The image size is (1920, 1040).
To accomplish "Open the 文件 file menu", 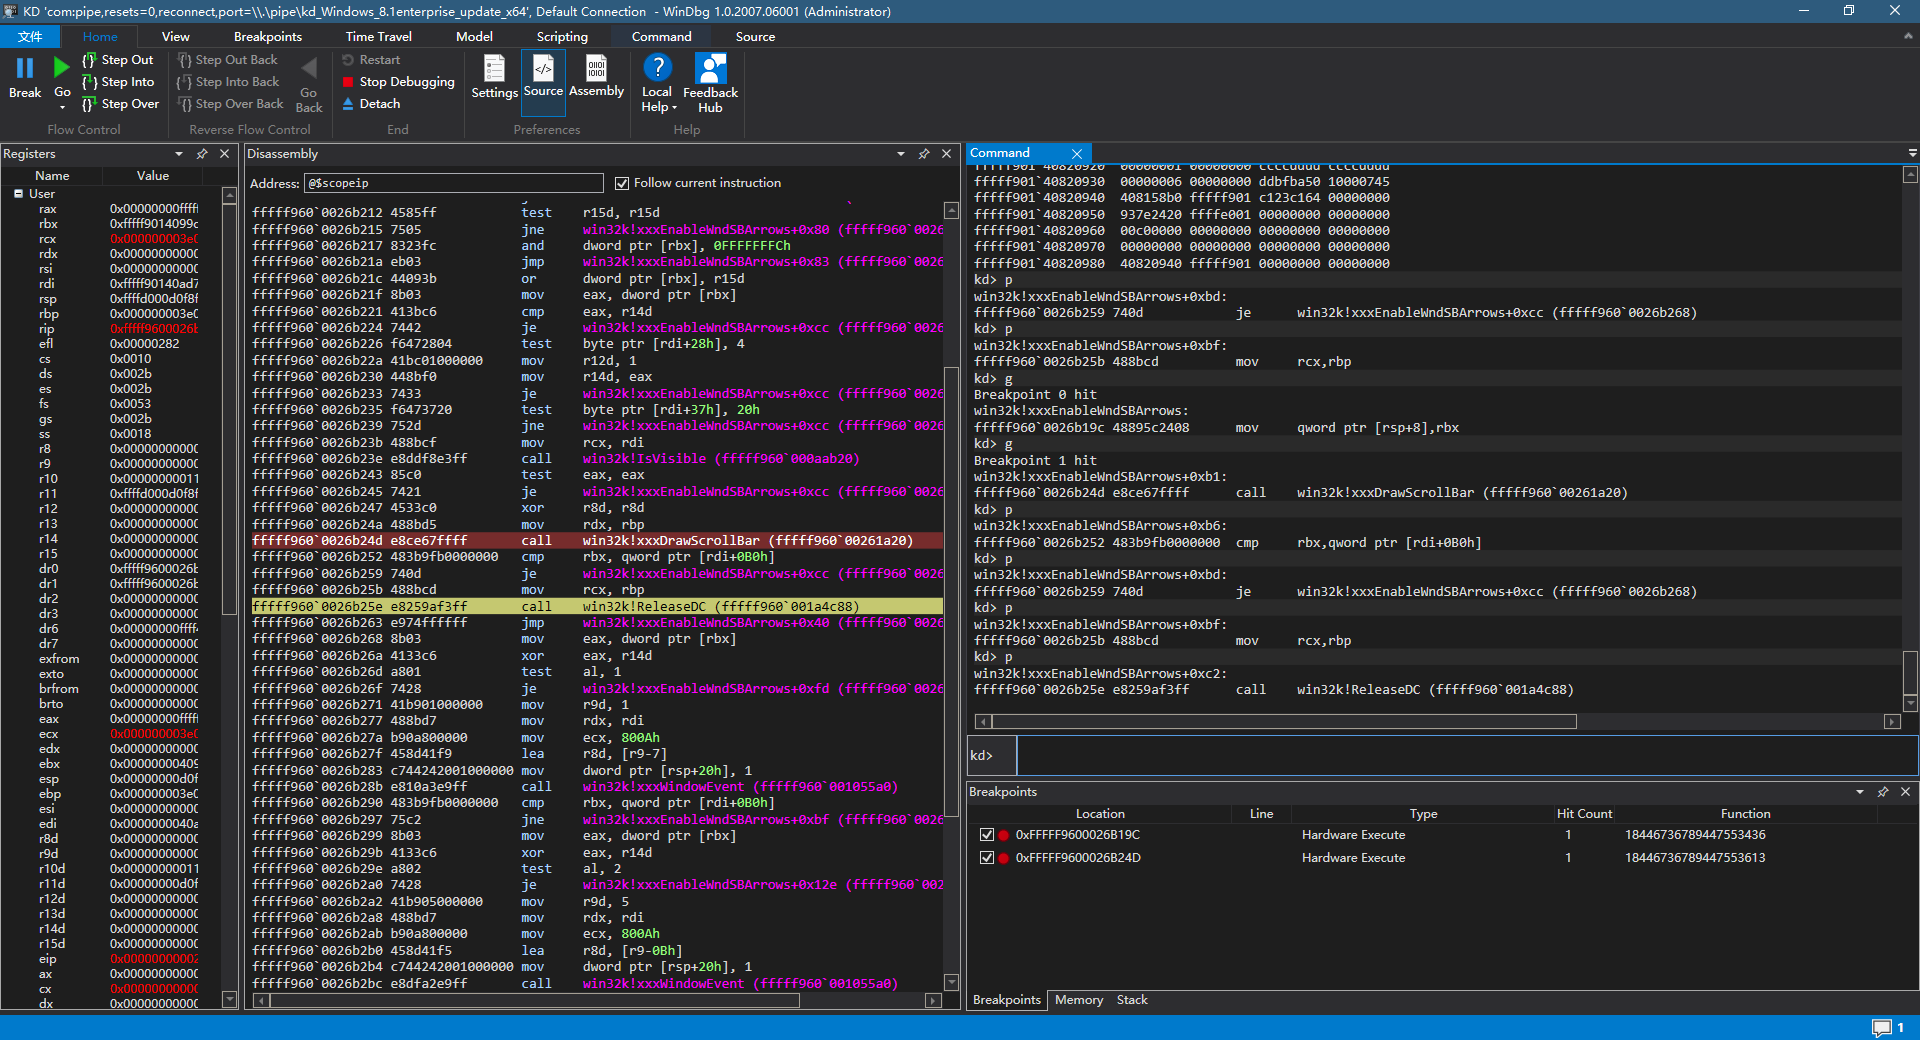I will [30, 37].
